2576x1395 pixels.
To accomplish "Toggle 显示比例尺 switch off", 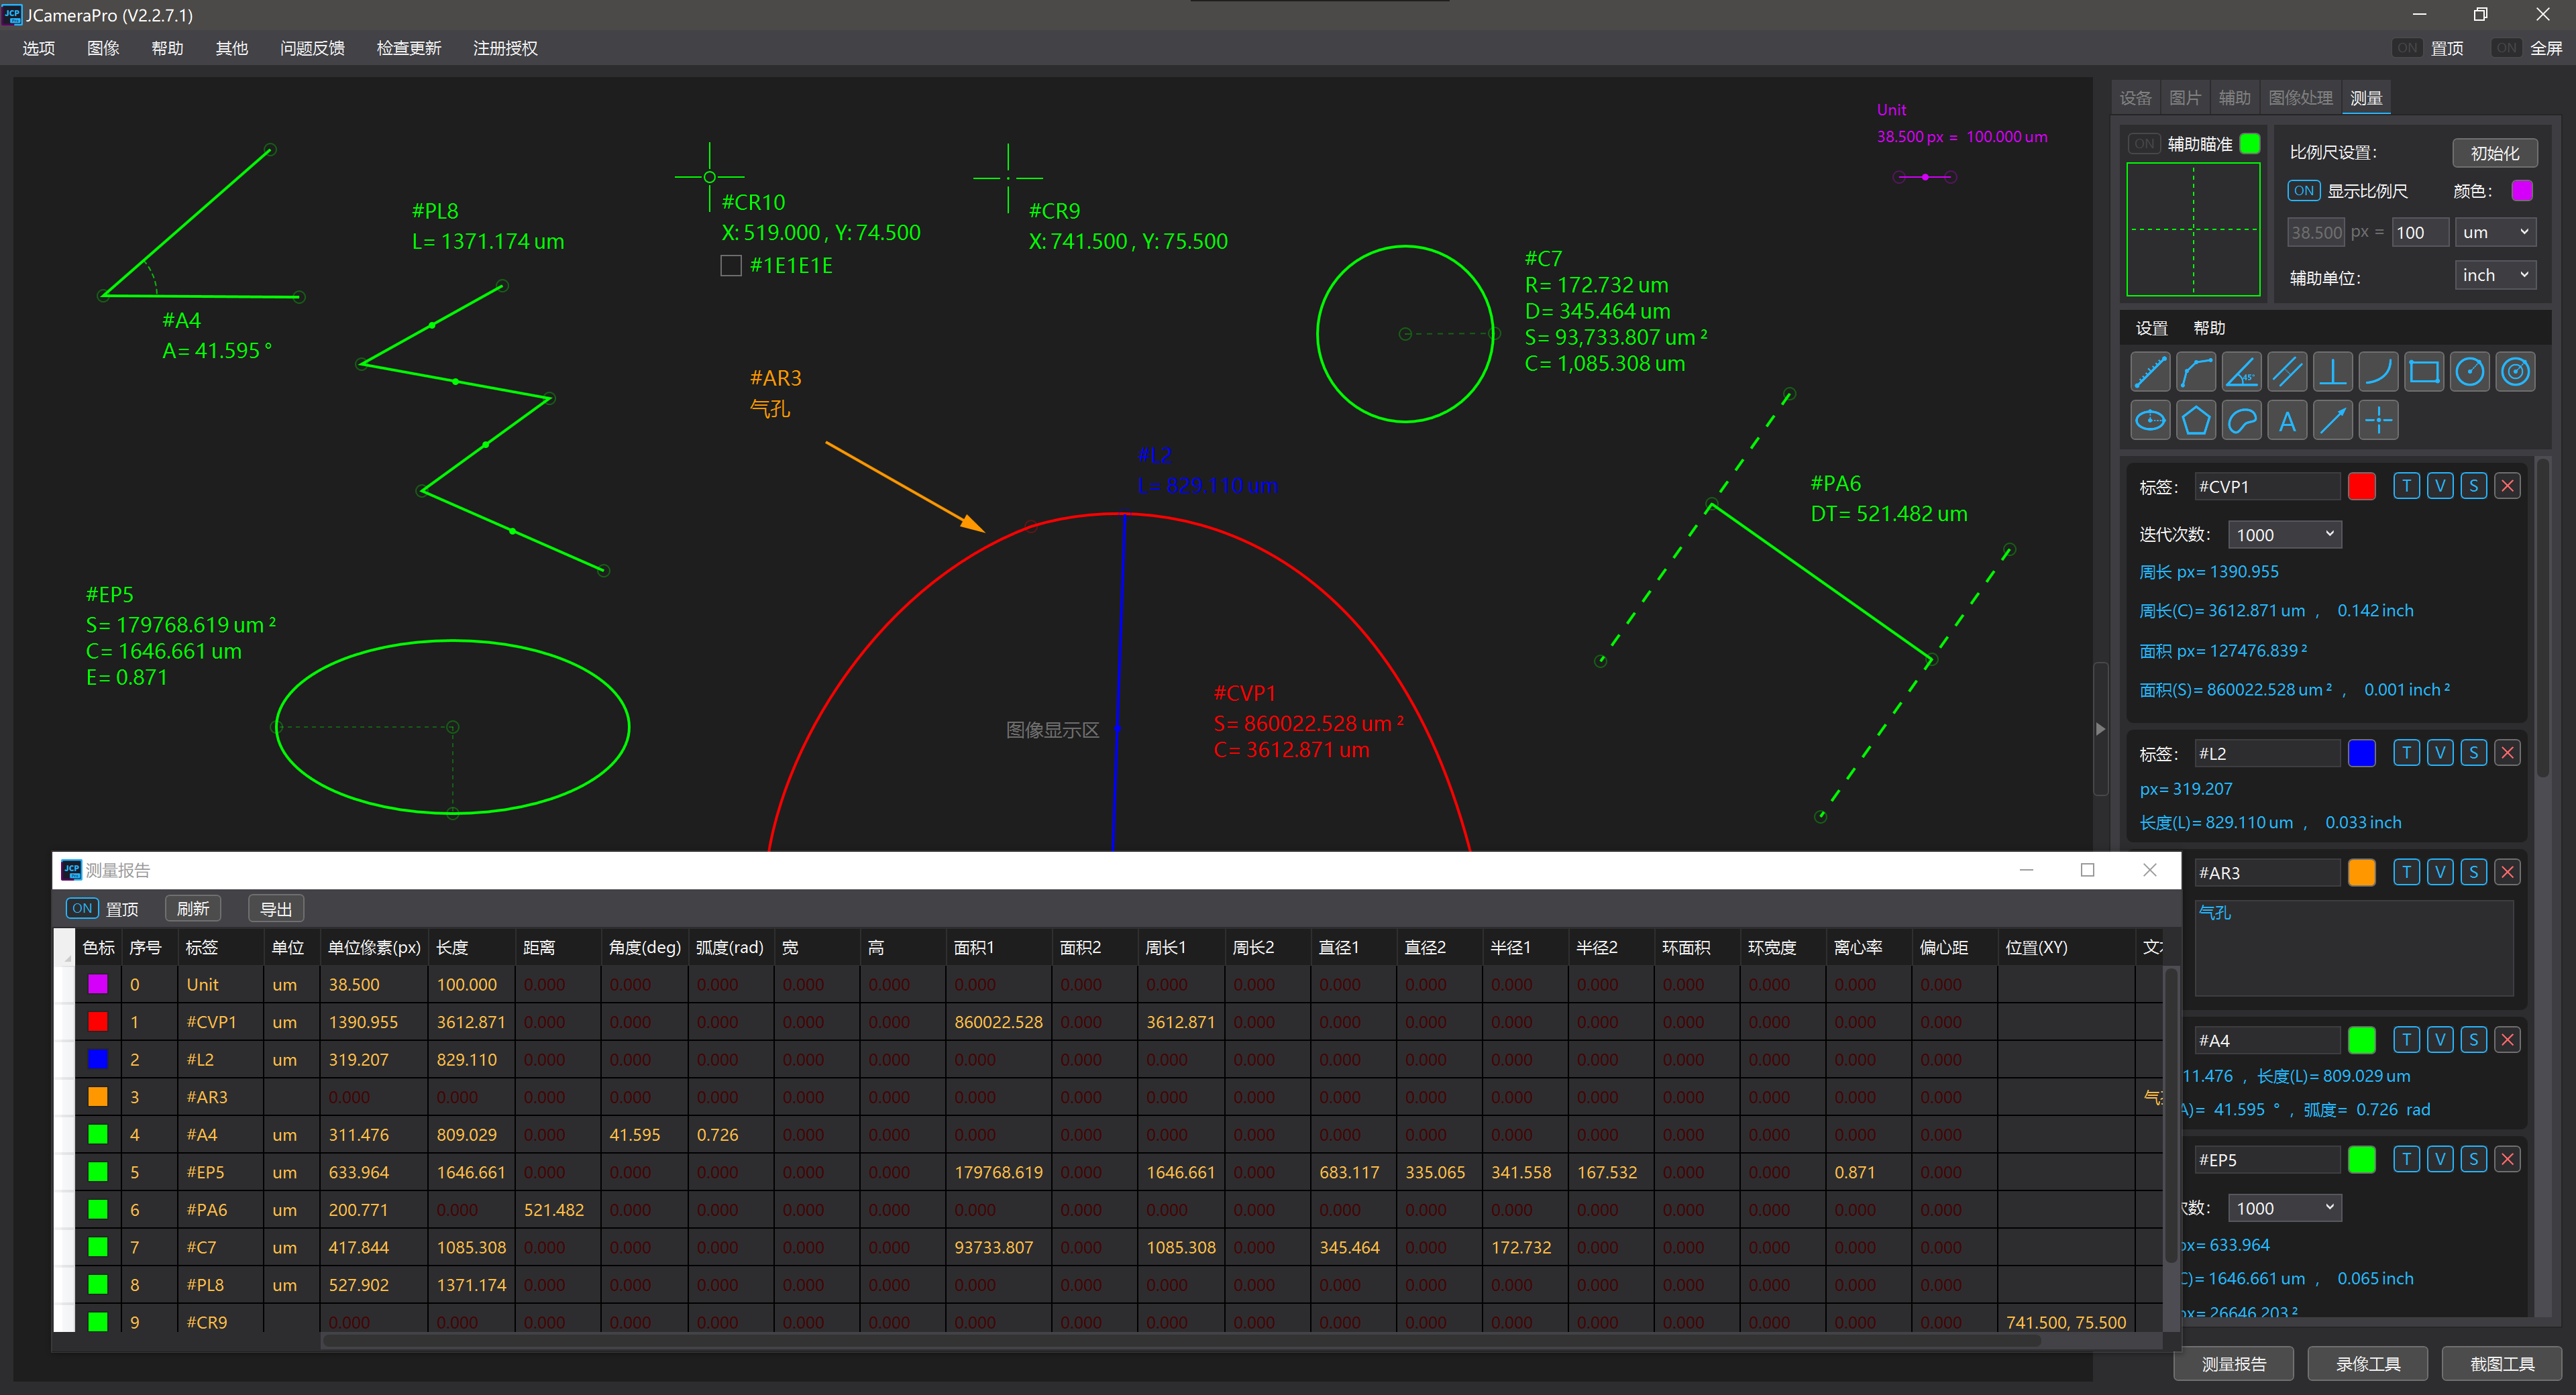I will 2303,190.
